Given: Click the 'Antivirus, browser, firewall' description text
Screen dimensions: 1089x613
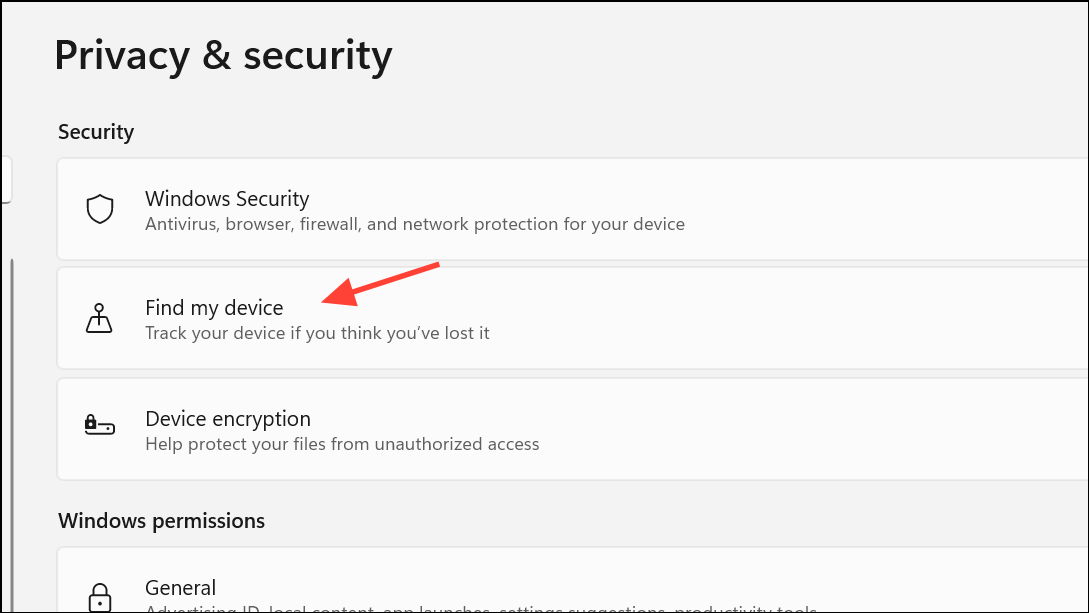Looking at the screenshot, I should click(x=414, y=224).
